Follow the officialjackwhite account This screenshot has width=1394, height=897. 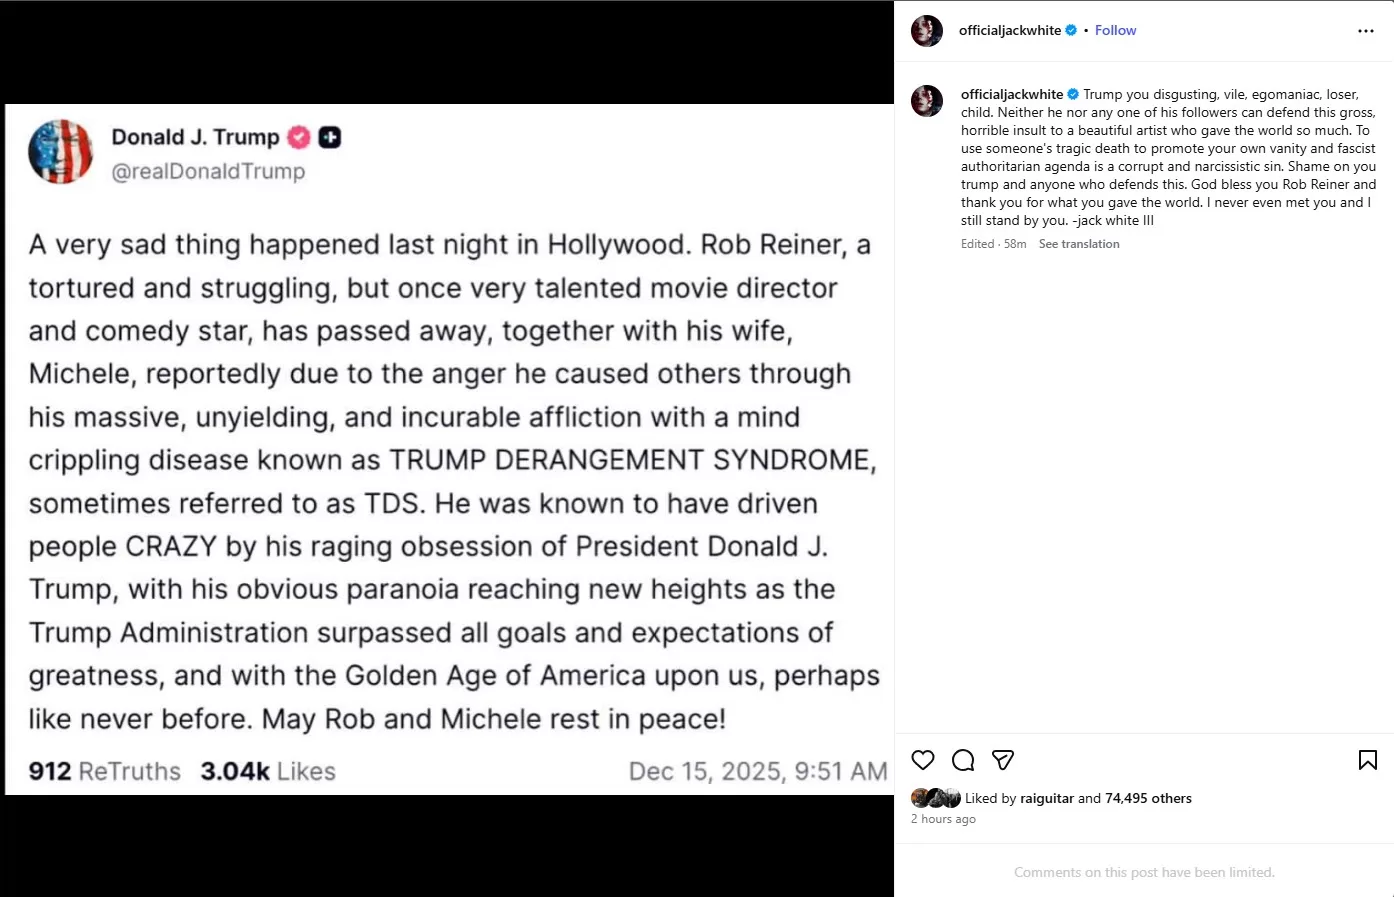click(1115, 31)
